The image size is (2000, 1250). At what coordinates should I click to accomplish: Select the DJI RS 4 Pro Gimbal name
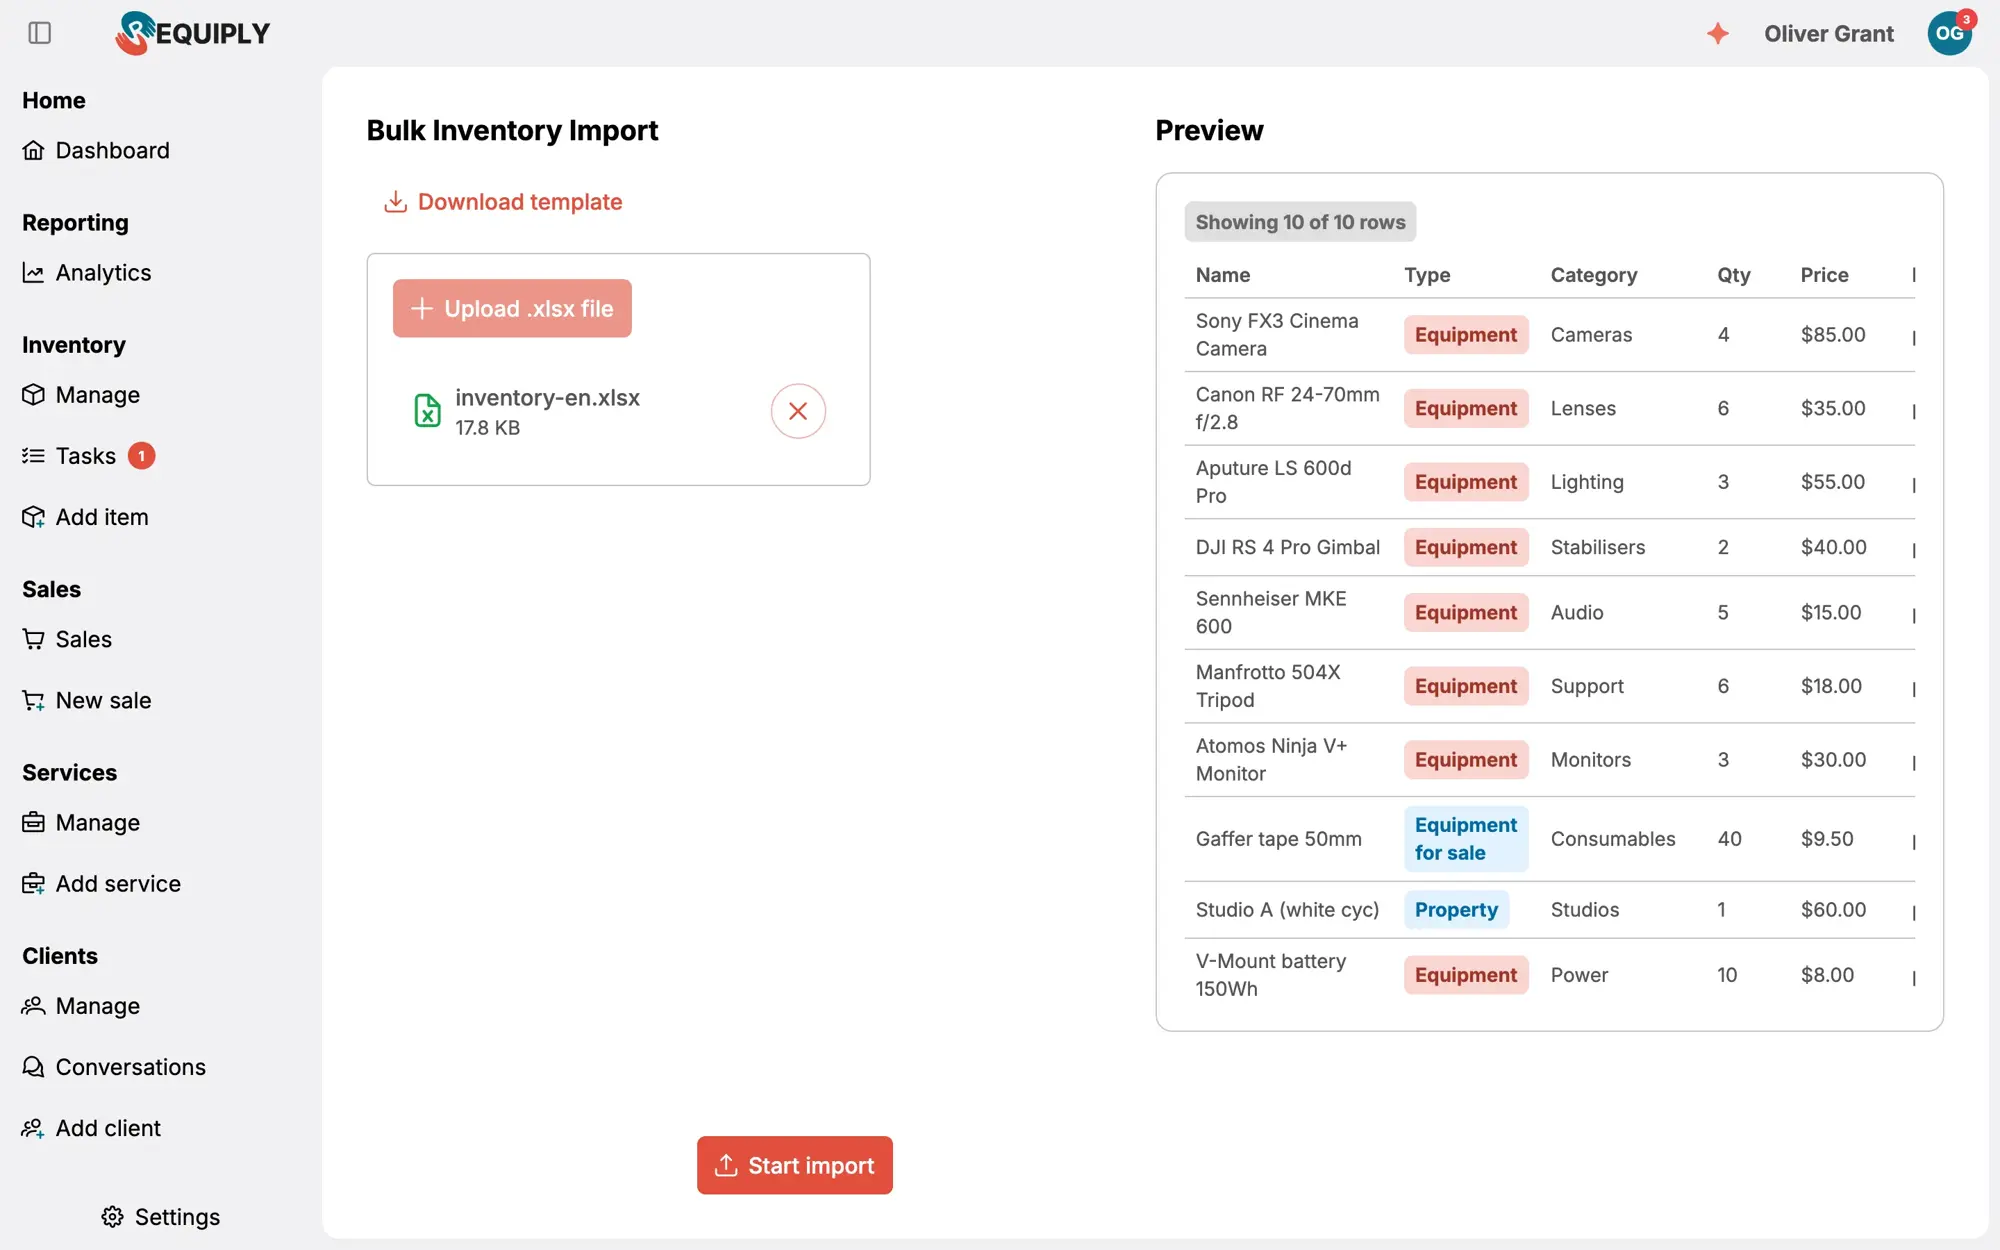[1288, 547]
